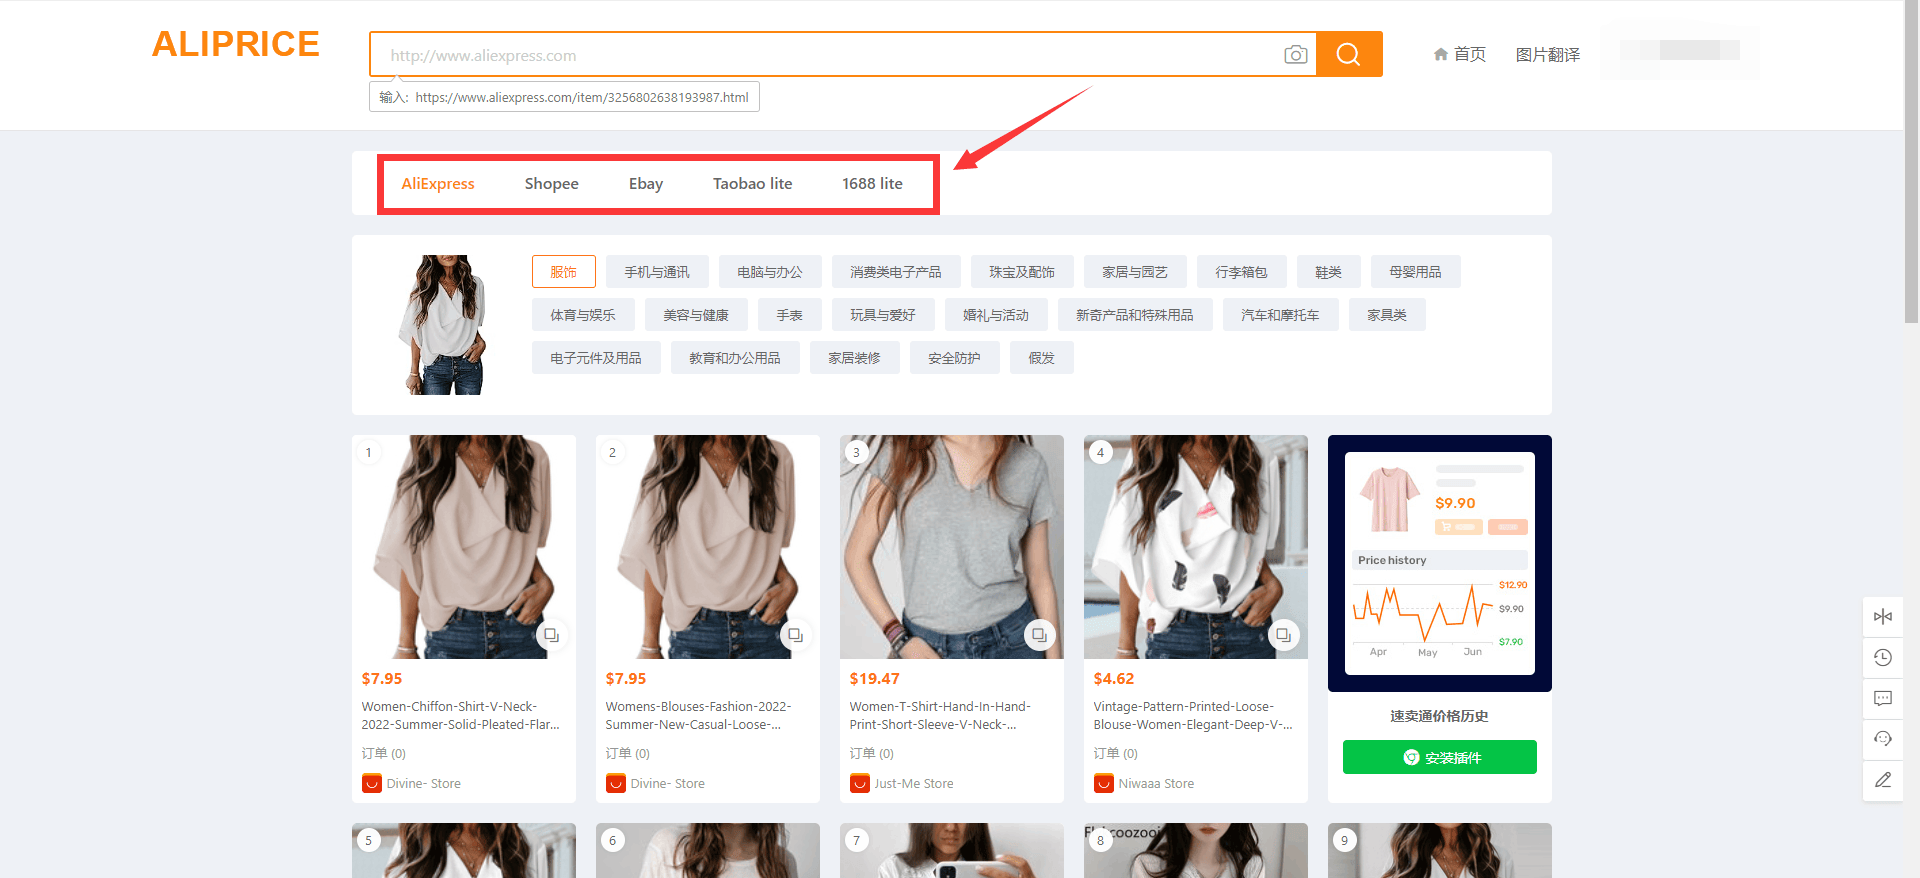Image resolution: width=1920 pixels, height=878 pixels.
Task: Visit the Just-Me Store link
Action: coord(914,784)
